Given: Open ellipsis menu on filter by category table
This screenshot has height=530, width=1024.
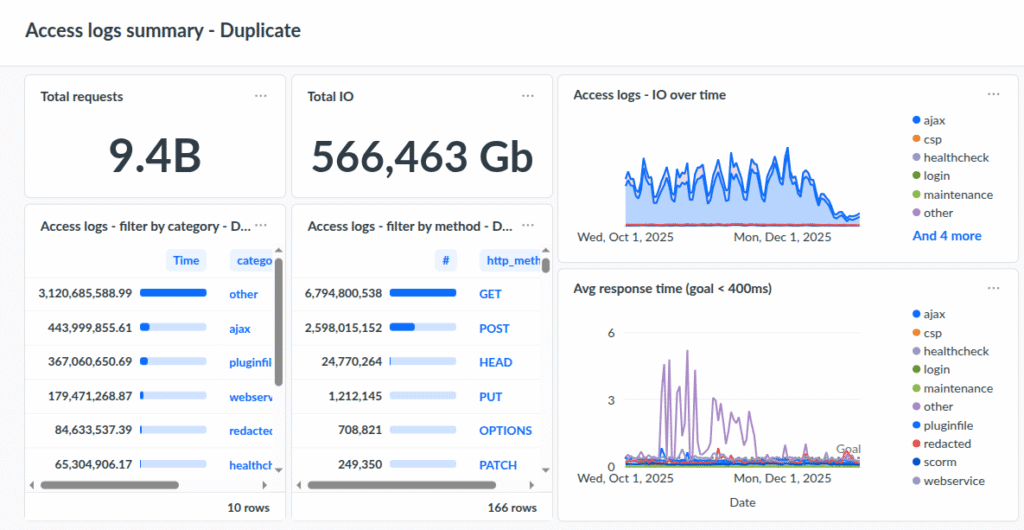Looking at the screenshot, I should [261, 226].
